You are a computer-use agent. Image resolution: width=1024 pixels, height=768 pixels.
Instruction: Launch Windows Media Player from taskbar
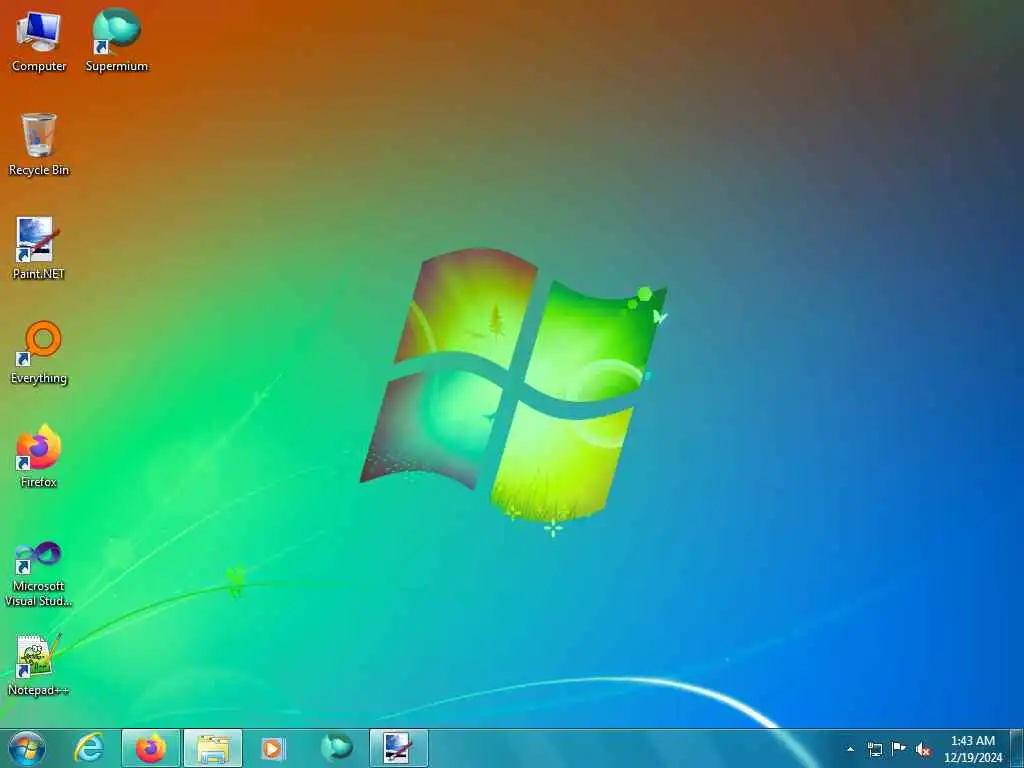pyautogui.click(x=273, y=748)
